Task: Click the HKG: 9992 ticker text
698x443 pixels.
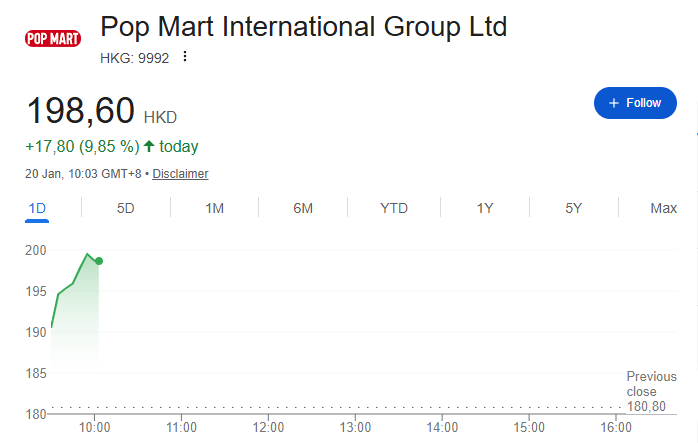Action: [x=135, y=57]
